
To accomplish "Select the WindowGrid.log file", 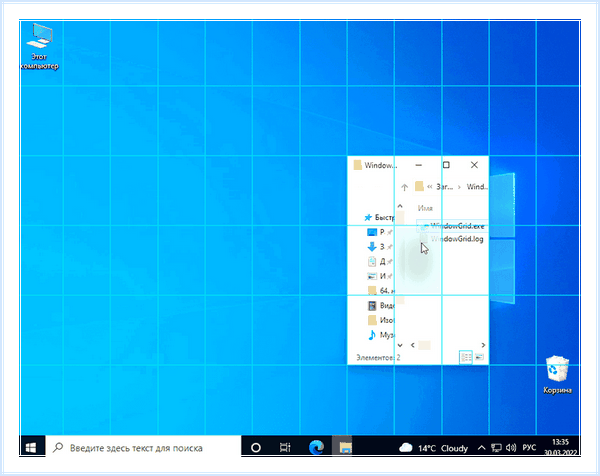I will [x=452, y=239].
